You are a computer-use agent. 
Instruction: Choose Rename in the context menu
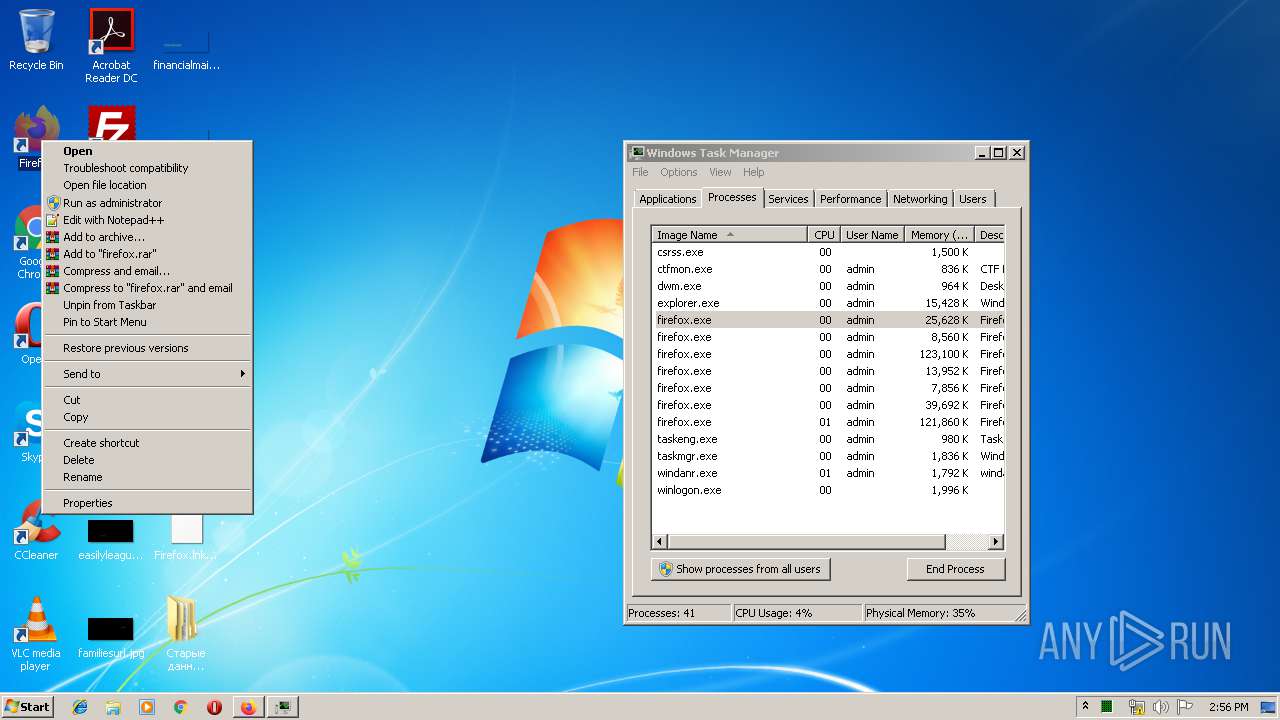click(x=147, y=477)
